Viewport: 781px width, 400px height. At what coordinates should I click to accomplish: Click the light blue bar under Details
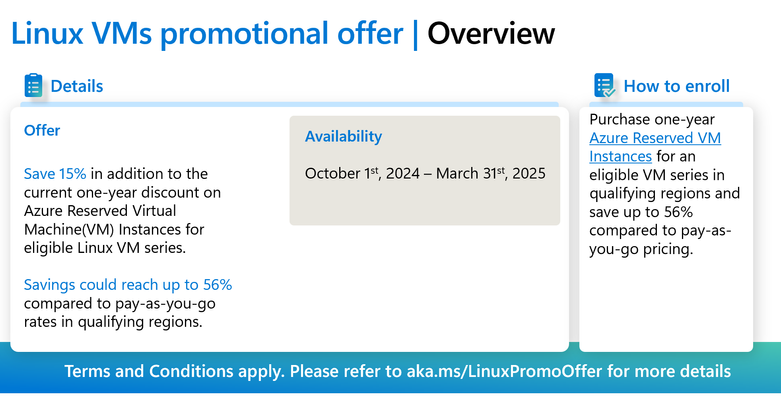click(x=289, y=104)
